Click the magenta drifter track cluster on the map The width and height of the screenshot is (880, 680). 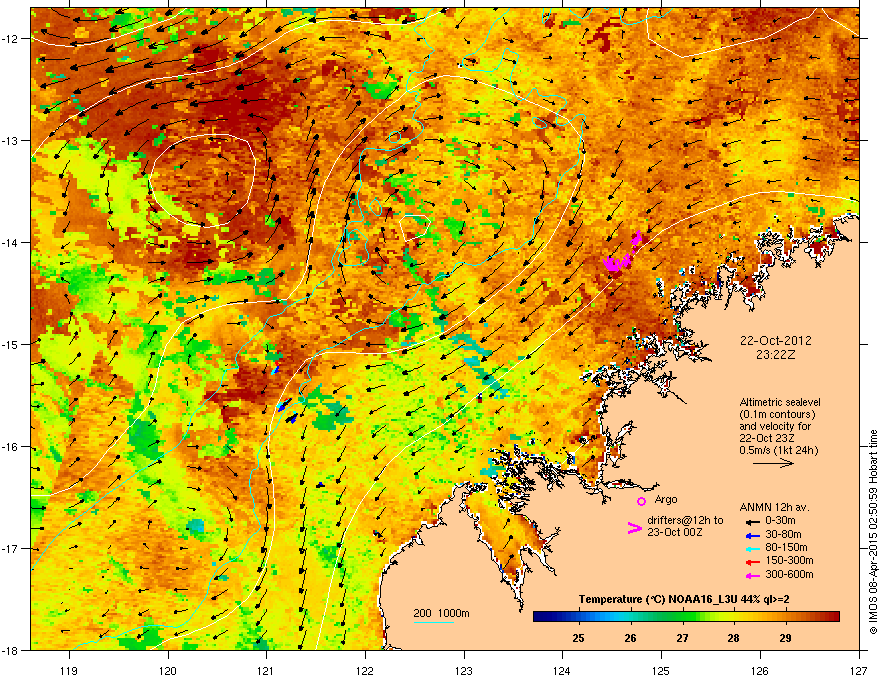(622, 253)
